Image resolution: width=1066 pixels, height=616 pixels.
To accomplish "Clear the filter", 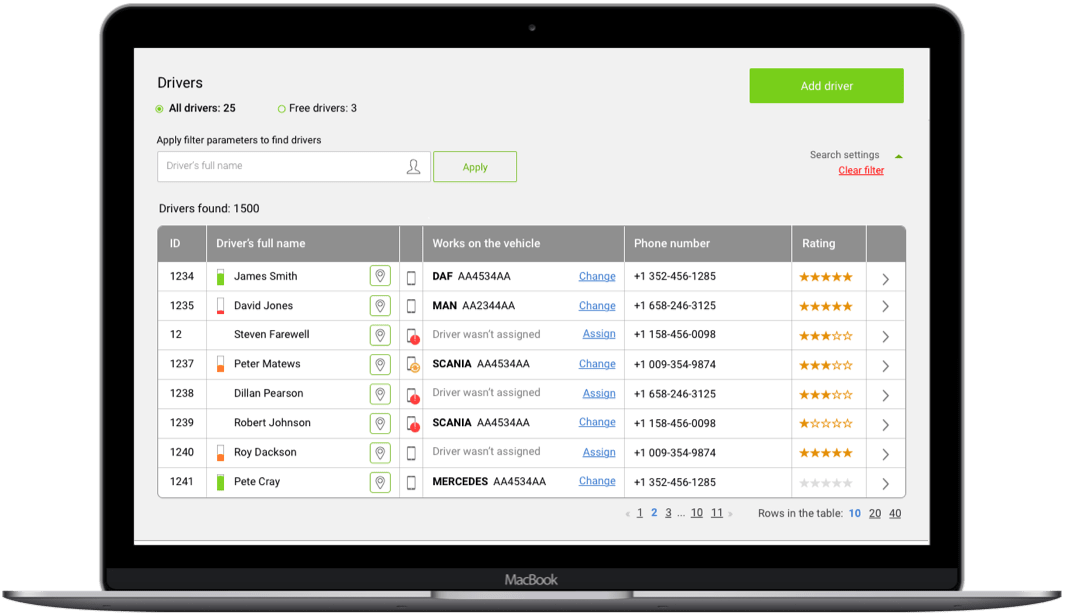I will 861,171.
